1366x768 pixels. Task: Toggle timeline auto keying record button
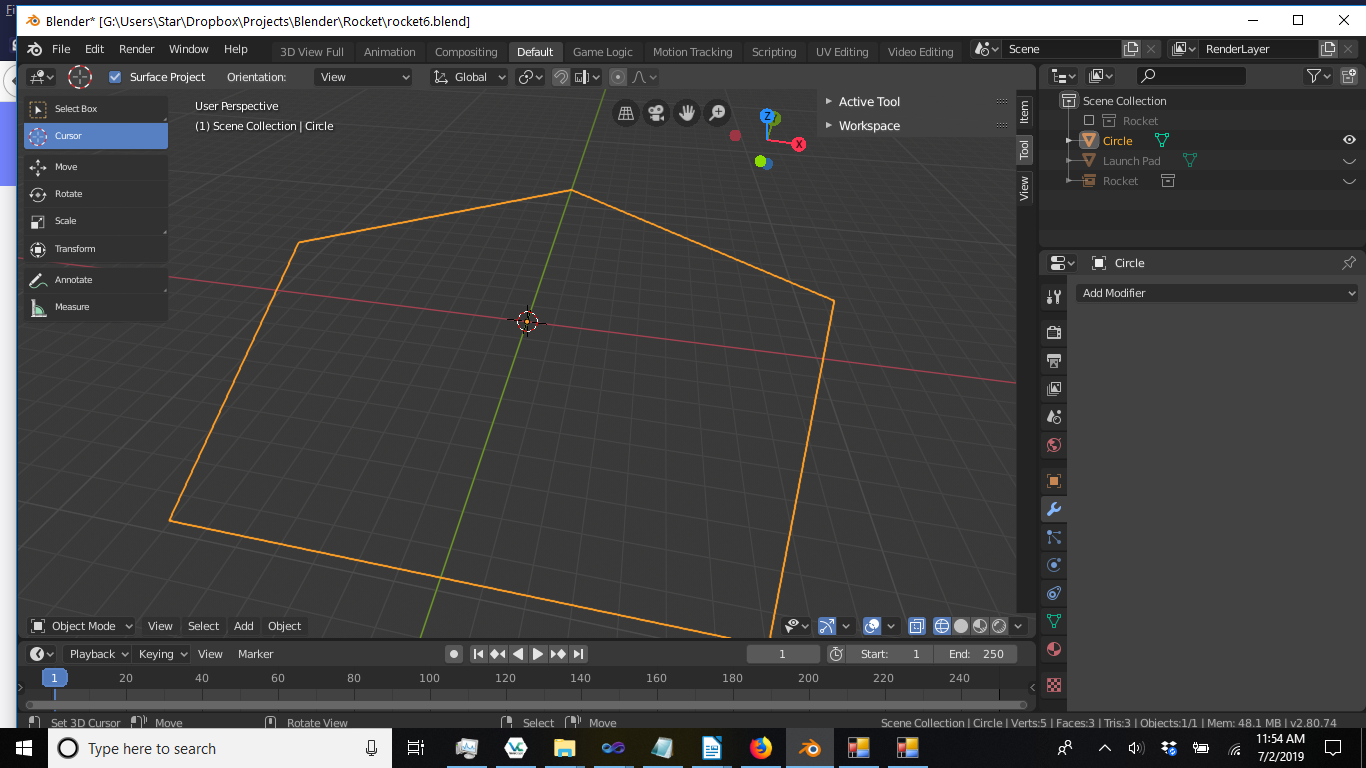coord(454,654)
